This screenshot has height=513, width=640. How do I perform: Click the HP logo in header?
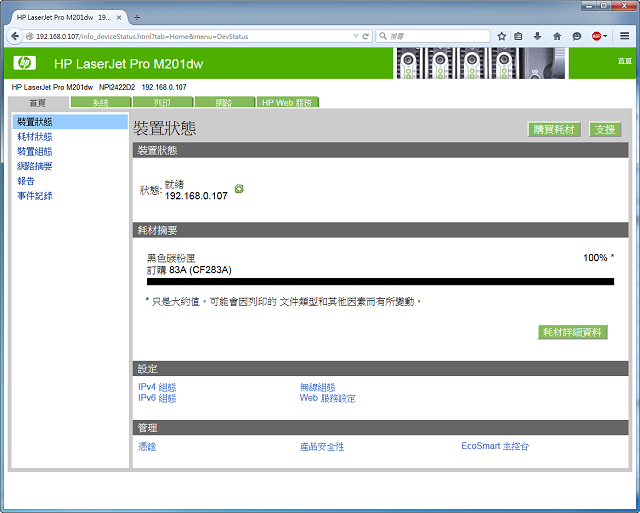pyautogui.click(x=25, y=63)
